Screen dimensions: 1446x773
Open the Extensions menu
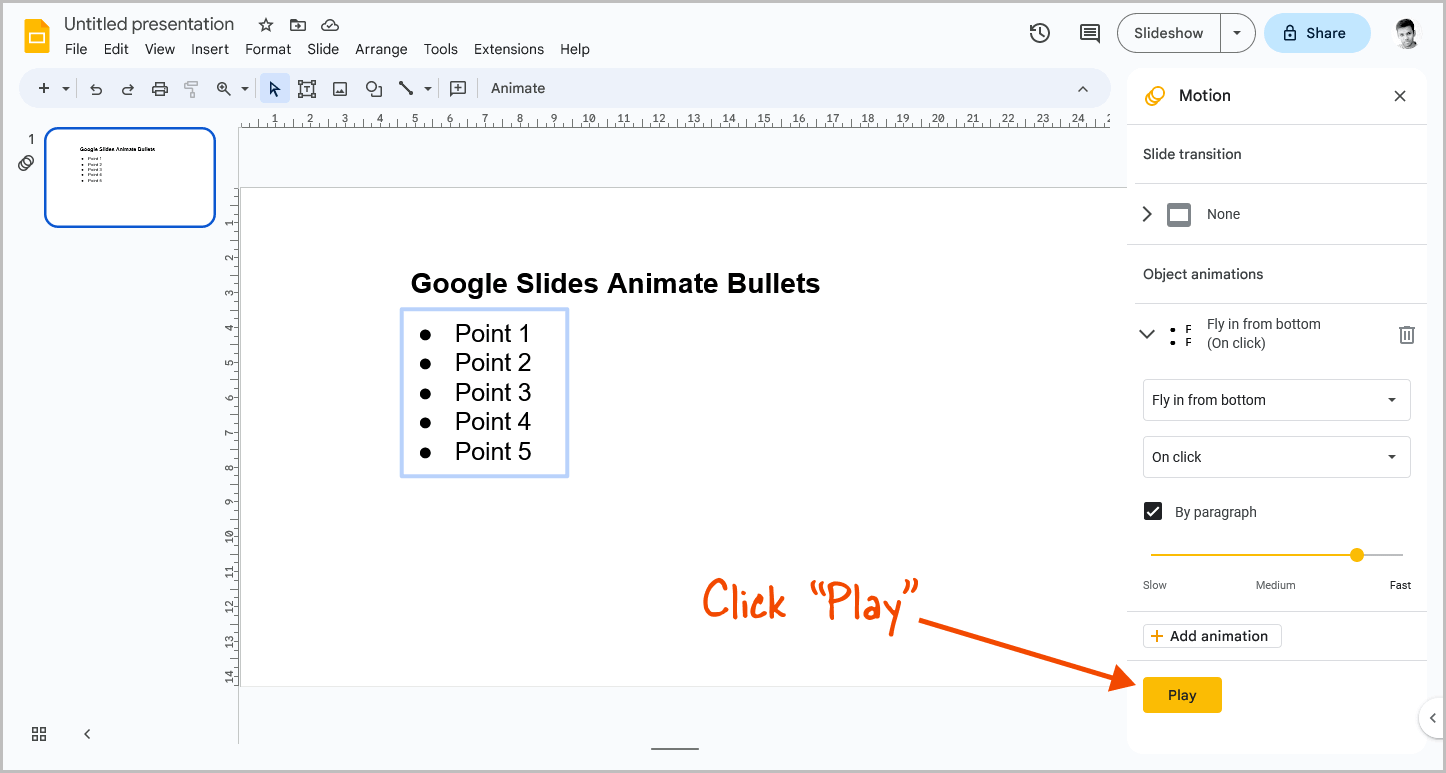coord(508,49)
